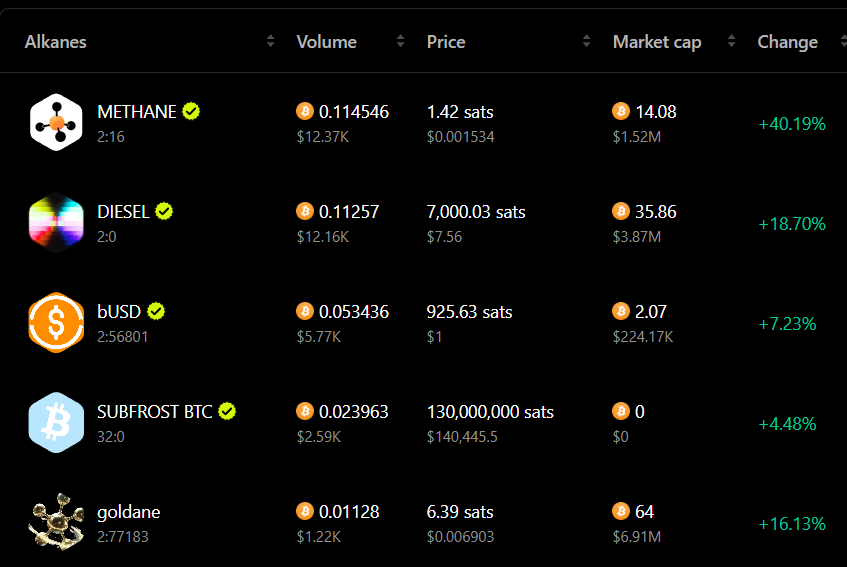Click goldane price 6.39 sats

pos(460,511)
